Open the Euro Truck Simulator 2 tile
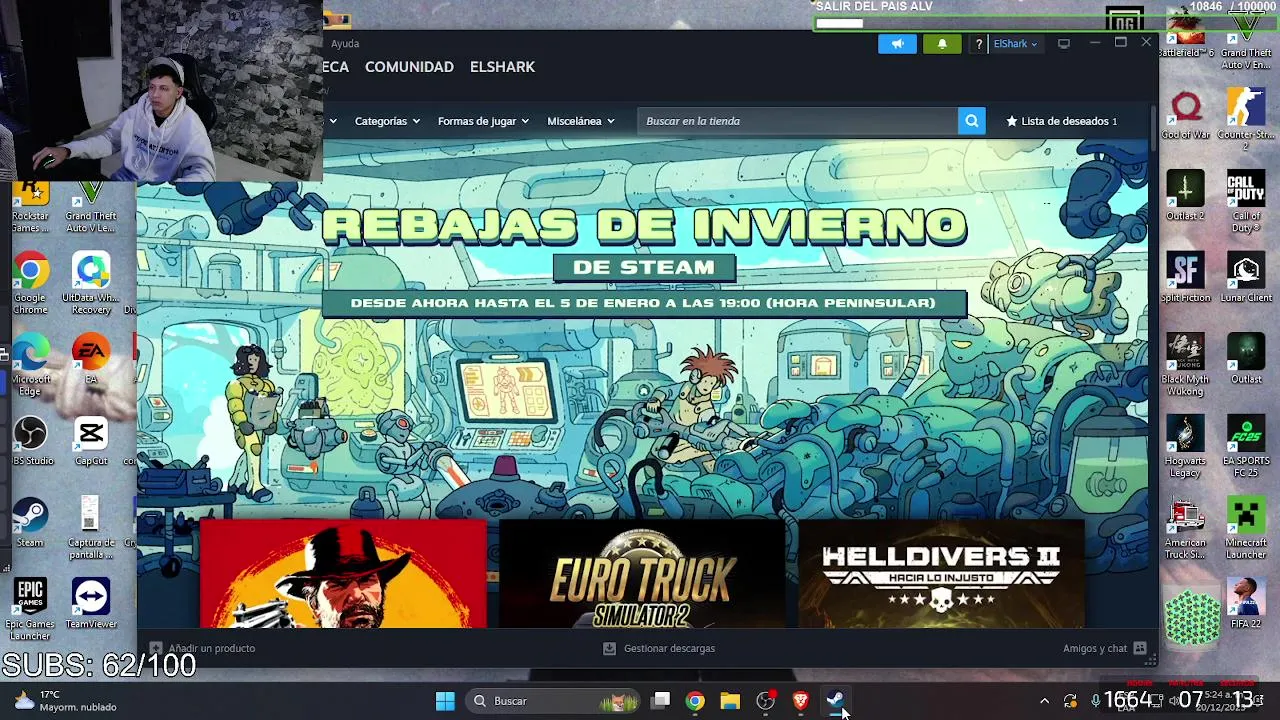The width and height of the screenshot is (1280, 720). [642, 574]
